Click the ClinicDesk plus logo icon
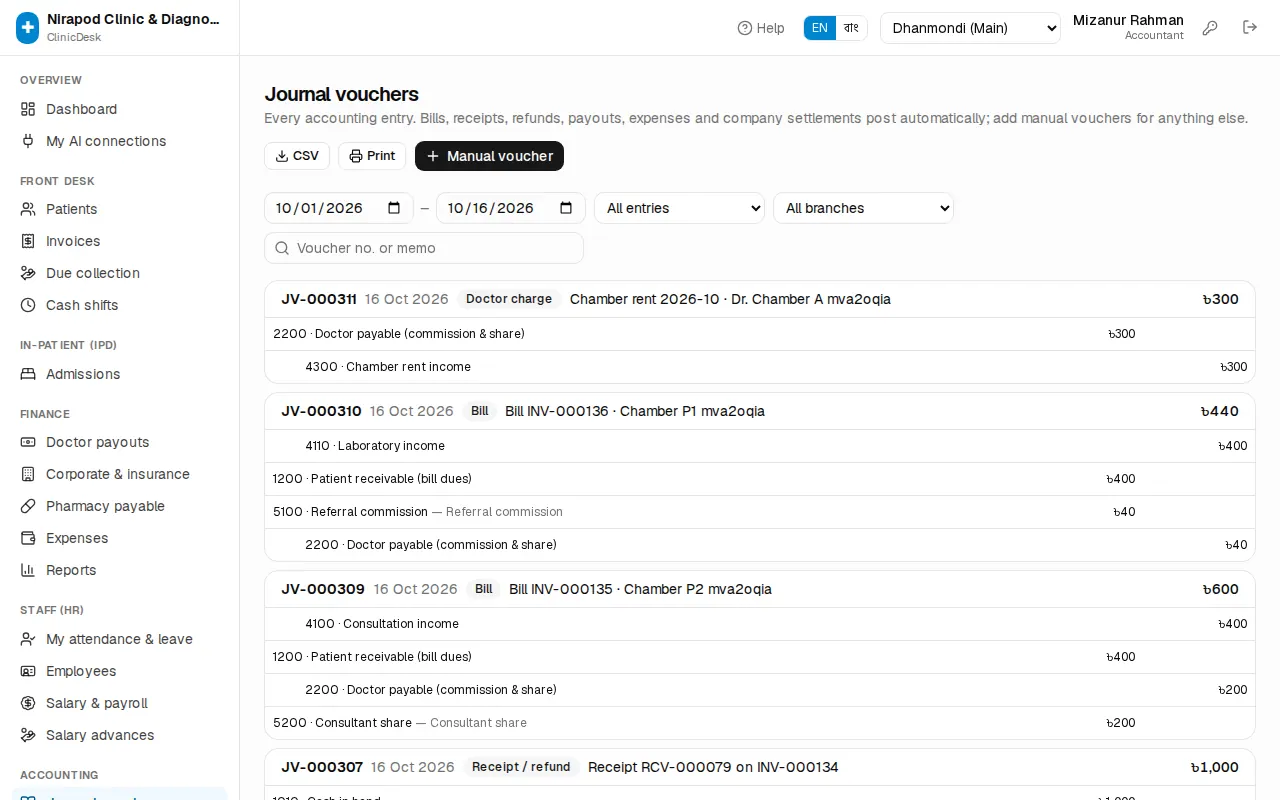Screen dimensions: 1280x800 28,28
